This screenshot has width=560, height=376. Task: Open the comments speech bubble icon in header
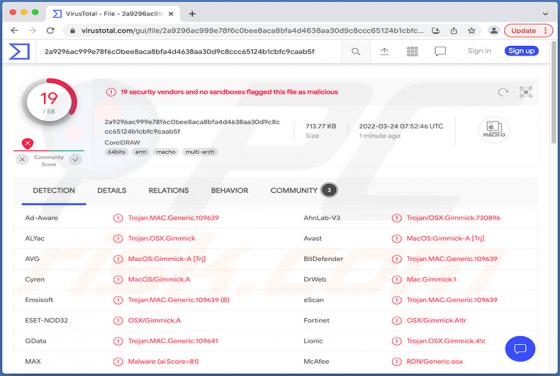click(440, 51)
